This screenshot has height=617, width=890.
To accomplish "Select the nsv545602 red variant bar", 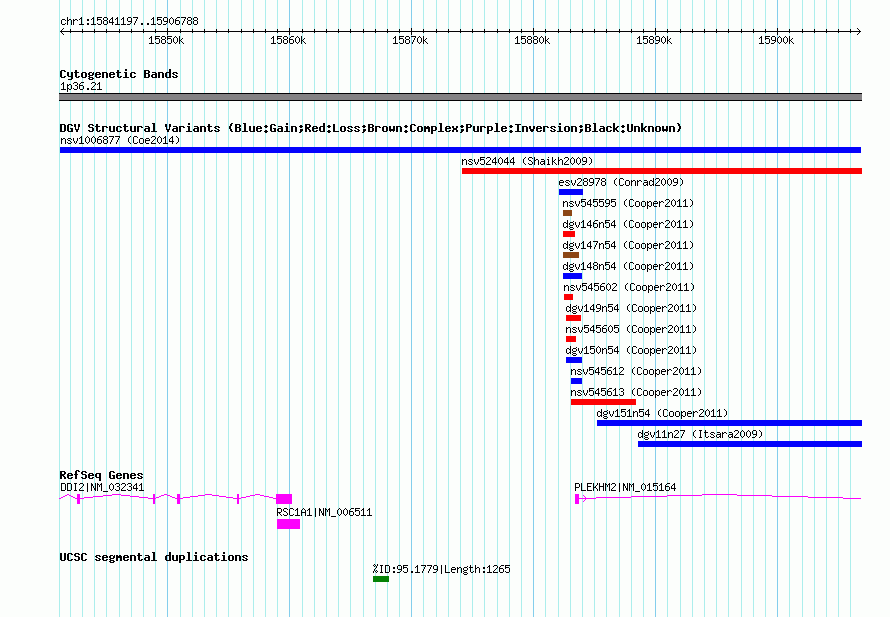I will tap(568, 297).
